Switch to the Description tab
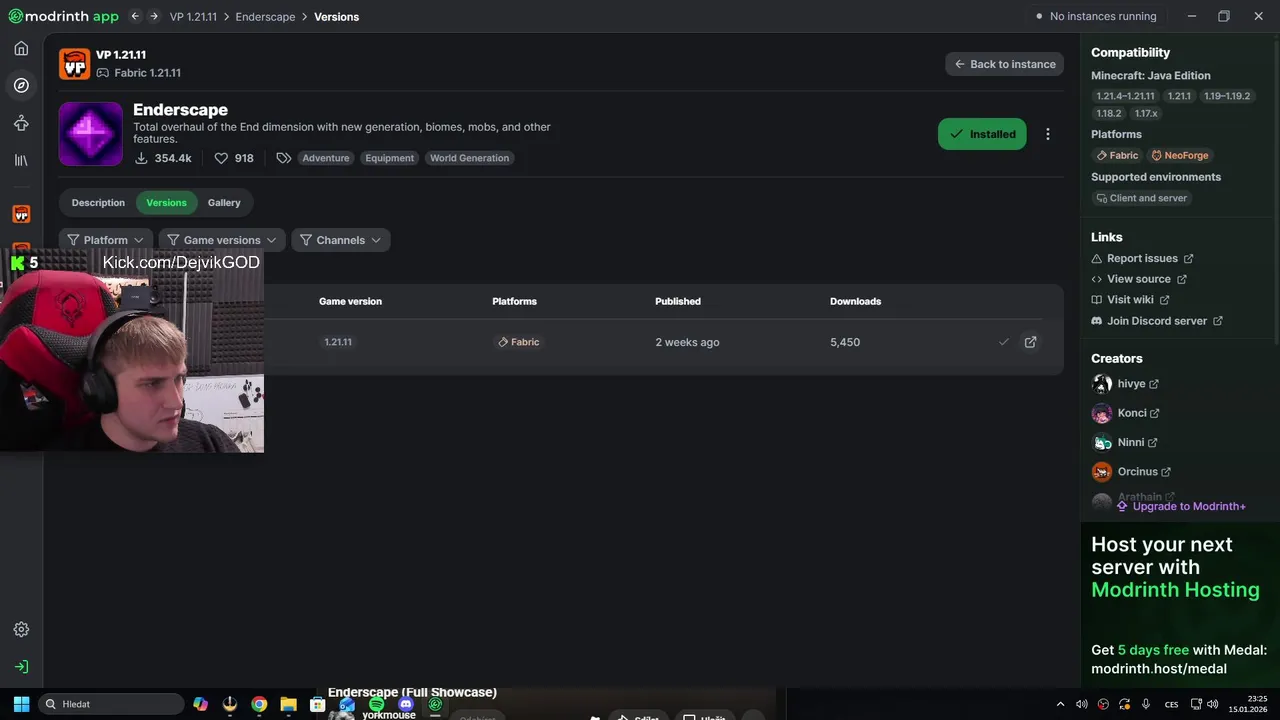The width and height of the screenshot is (1280, 720). click(x=98, y=203)
